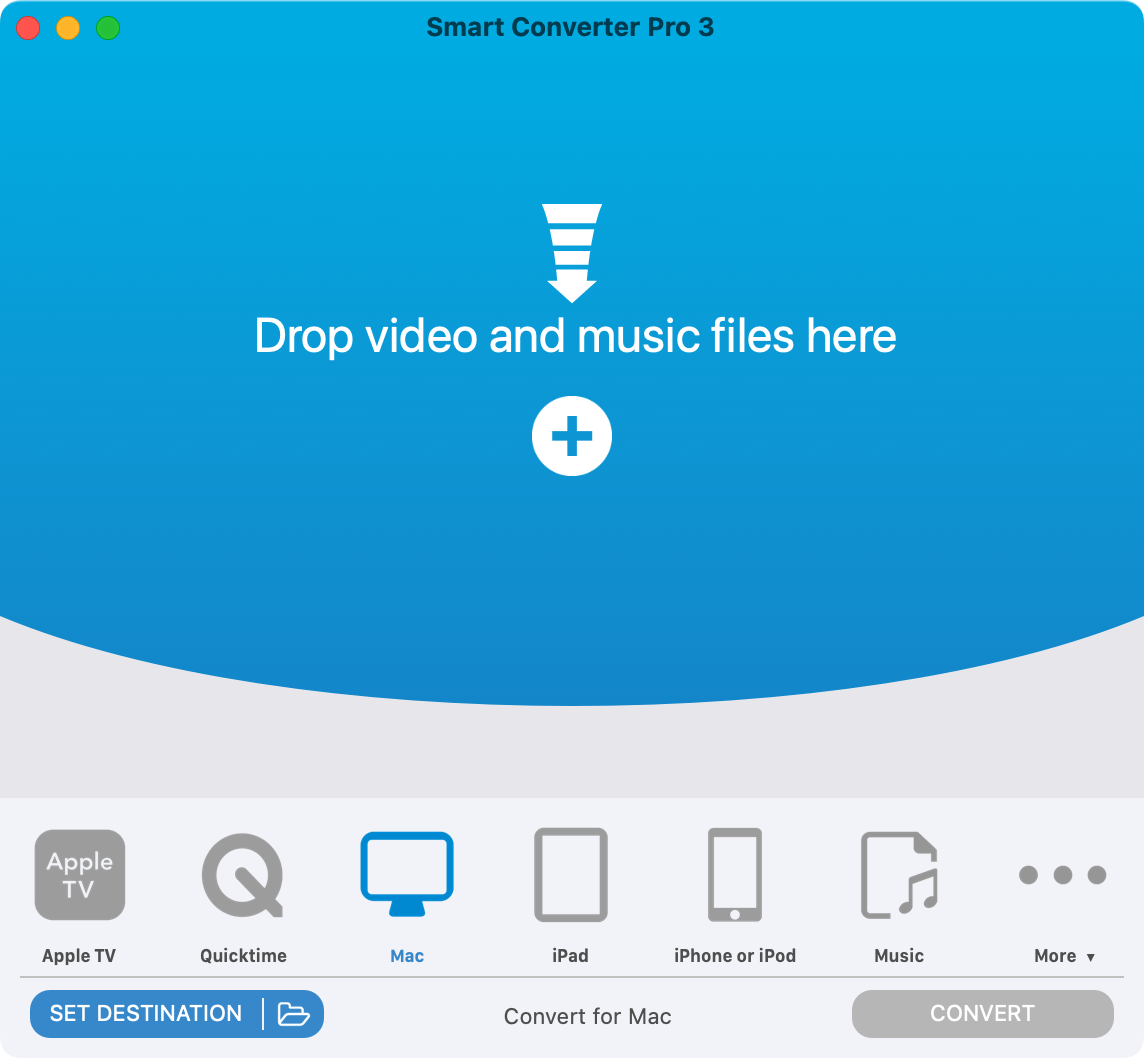This screenshot has height=1058, width=1144.
Task: Switch to the Quicktime label tab
Action: pyautogui.click(x=244, y=956)
